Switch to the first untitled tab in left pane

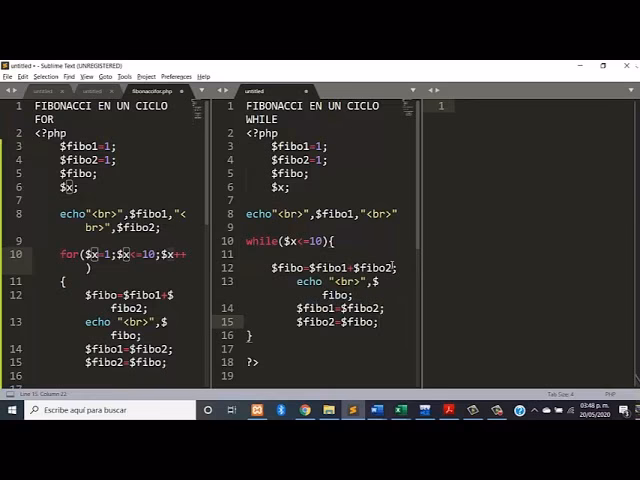(42, 91)
